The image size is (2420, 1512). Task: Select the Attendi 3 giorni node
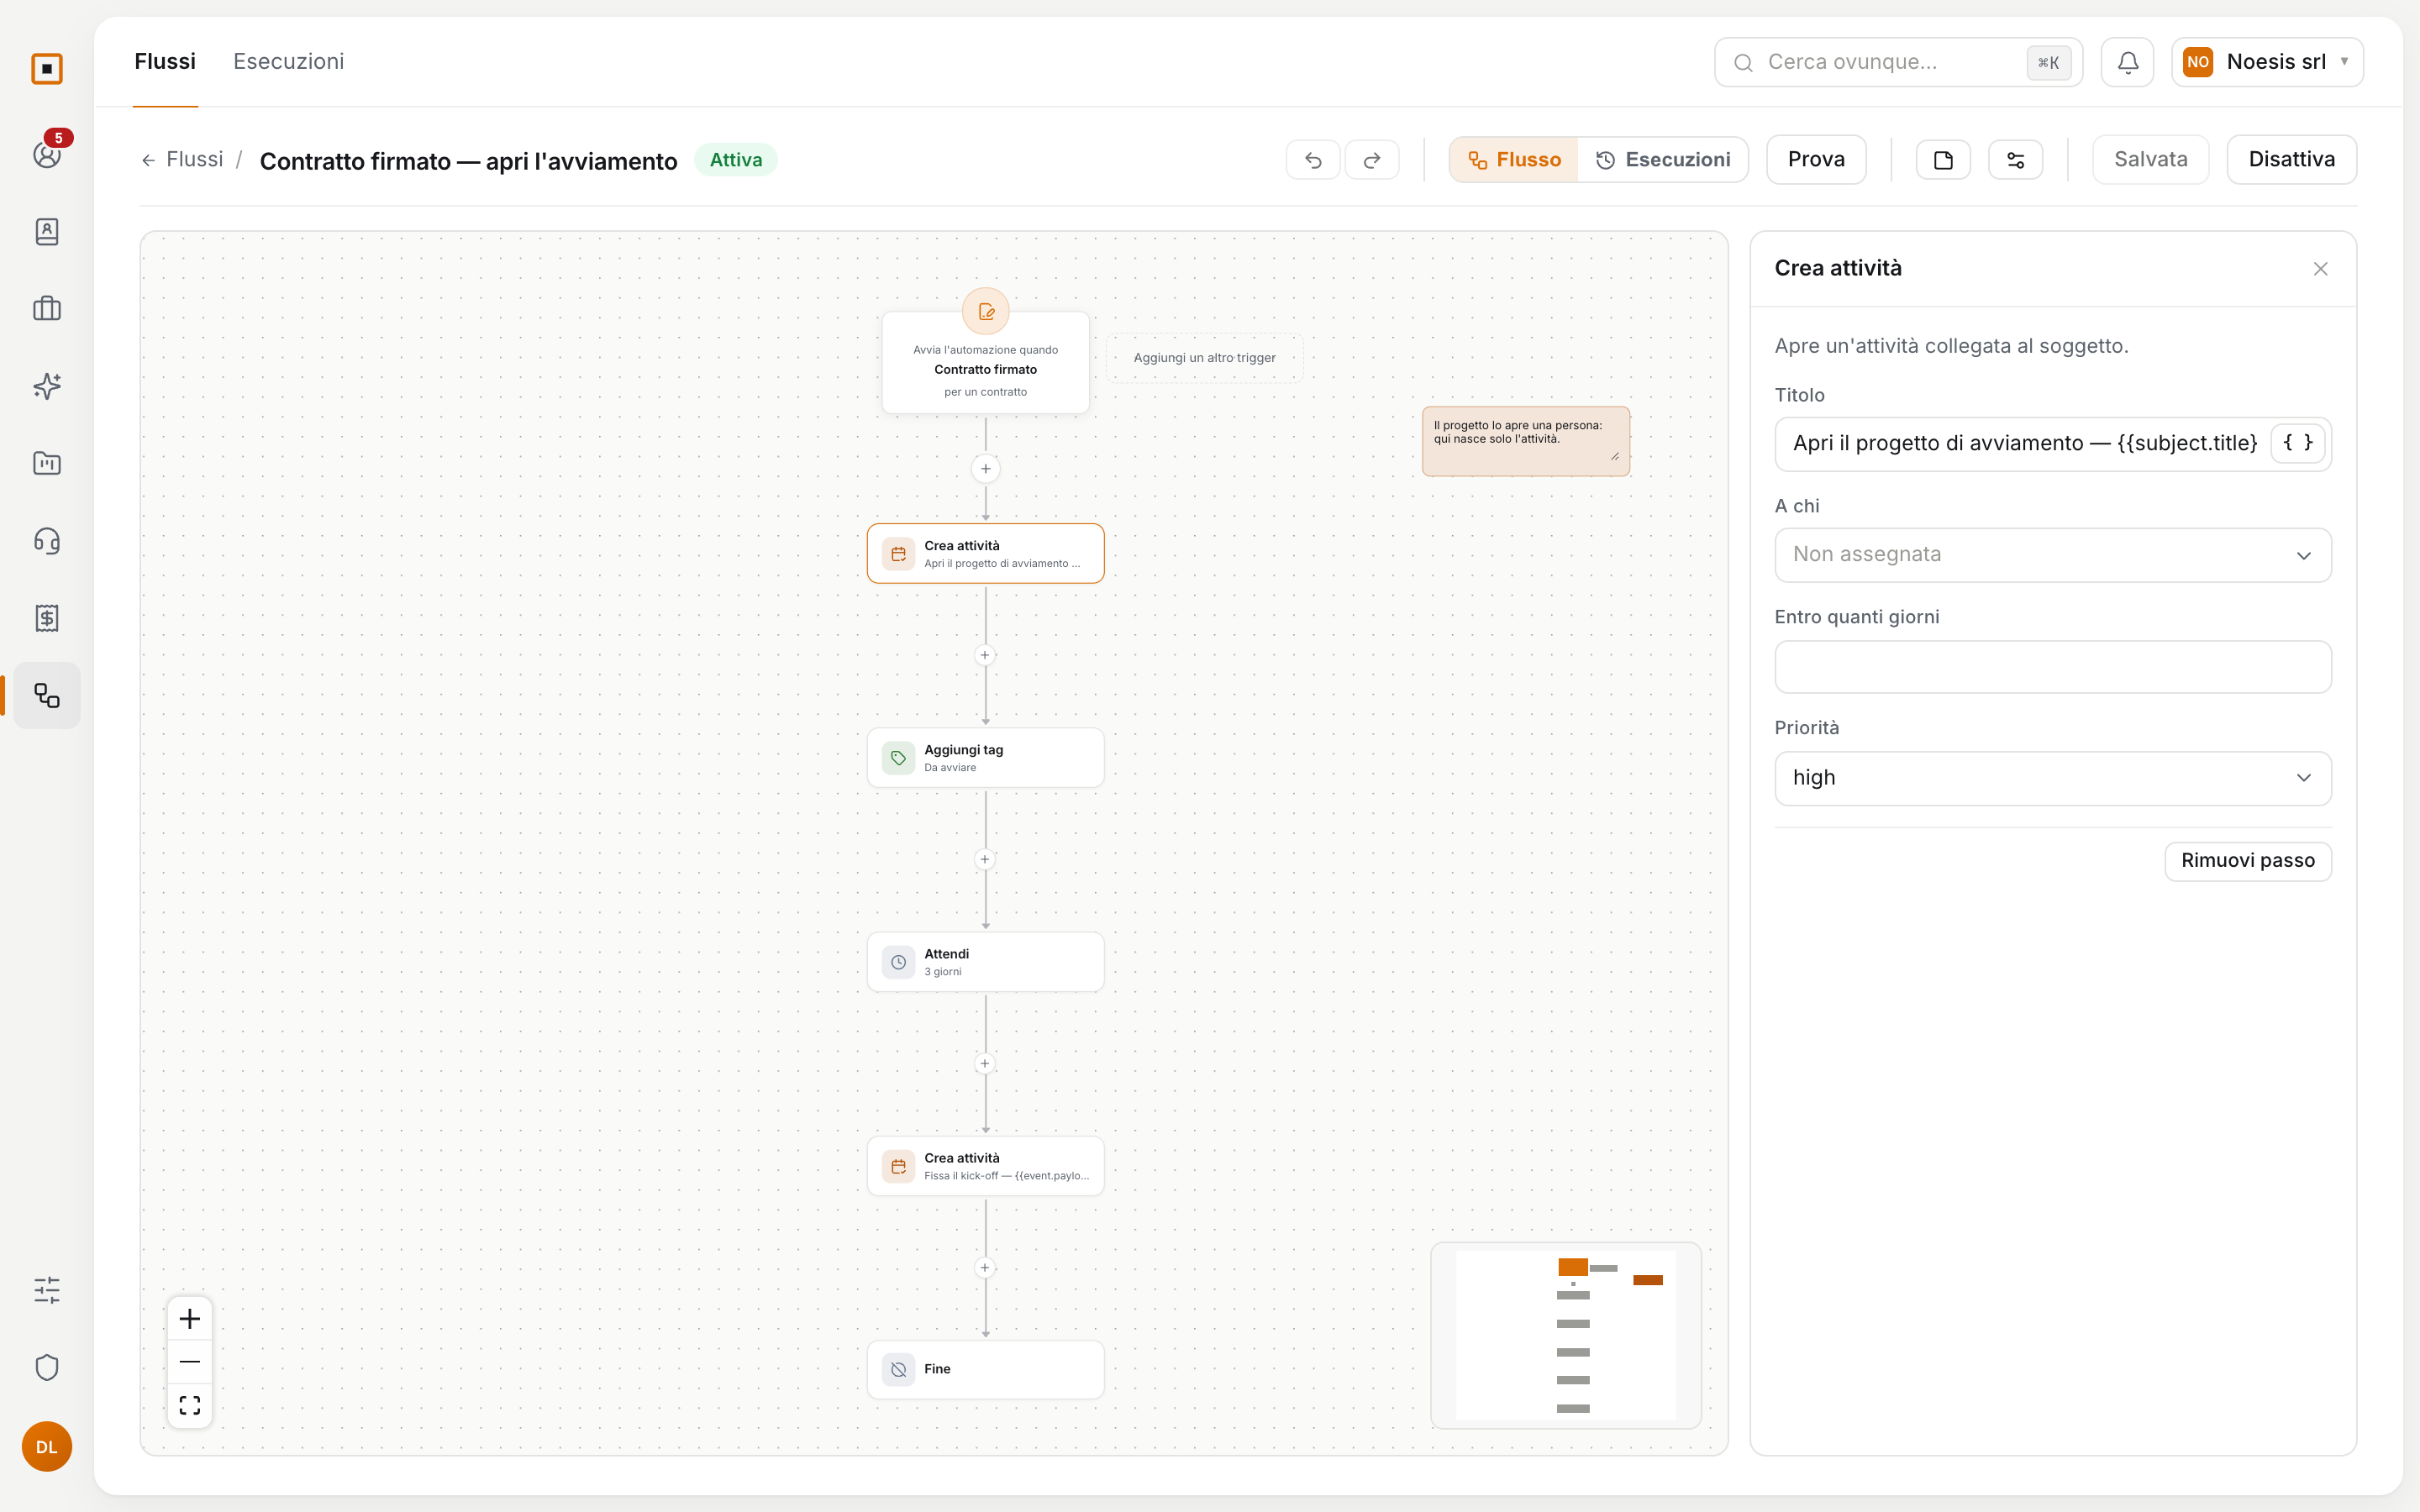coord(985,962)
